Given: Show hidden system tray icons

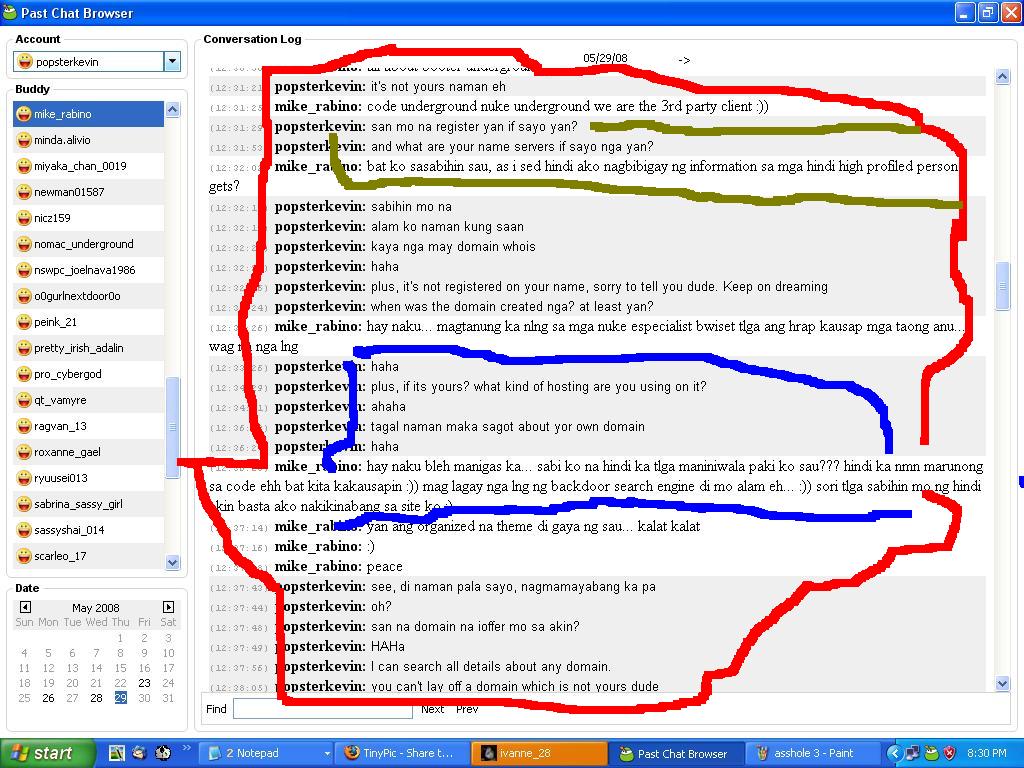Looking at the screenshot, I should point(893,754).
